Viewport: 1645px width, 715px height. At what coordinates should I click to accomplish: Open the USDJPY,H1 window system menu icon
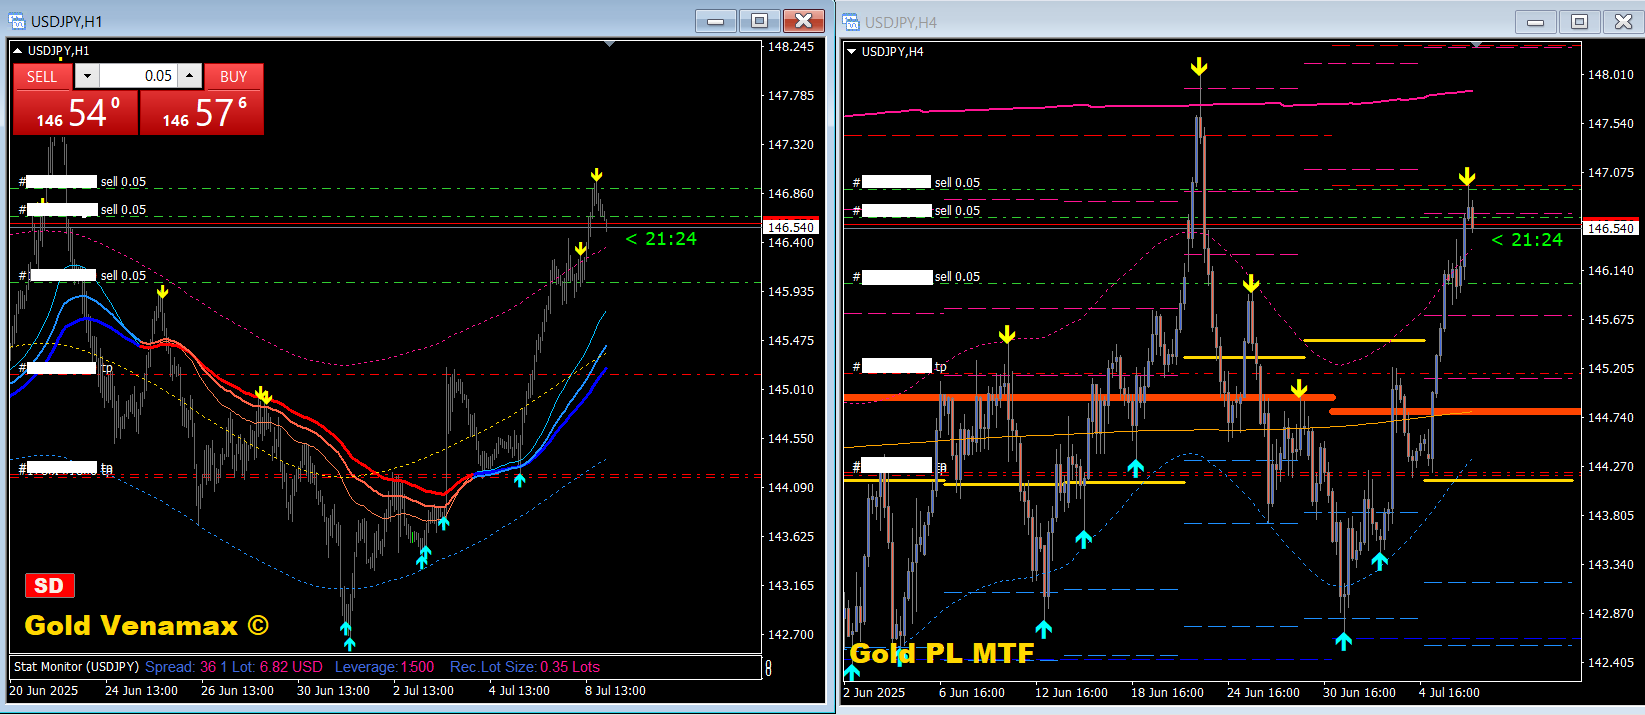pos(17,21)
